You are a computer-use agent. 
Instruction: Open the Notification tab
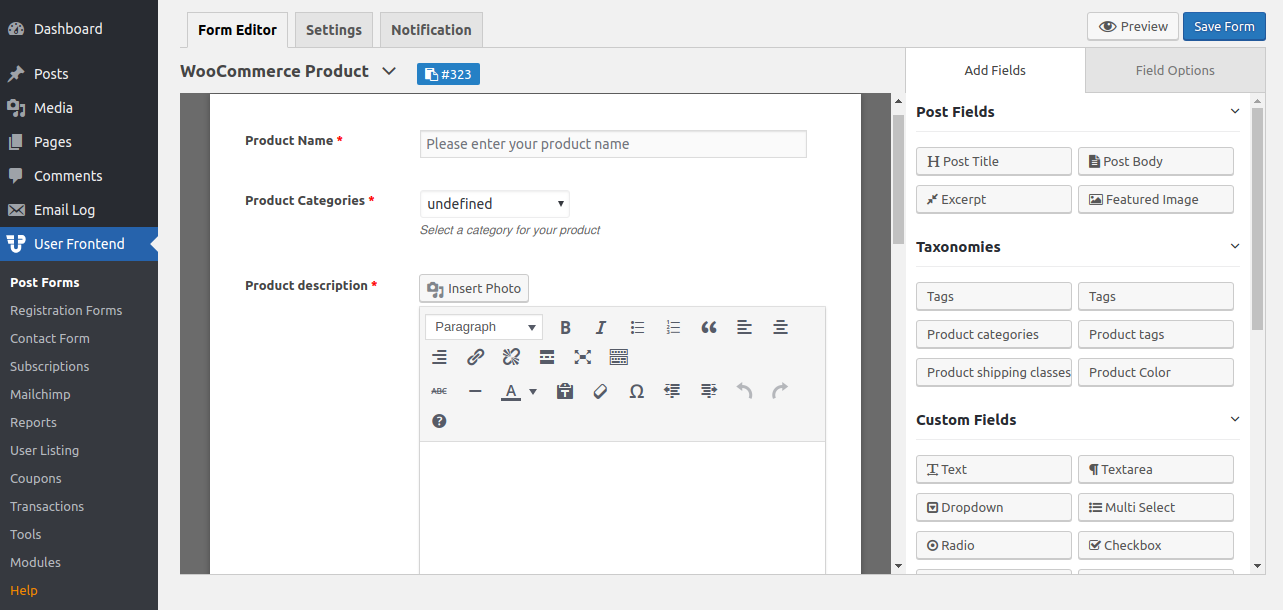click(x=431, y=30)
